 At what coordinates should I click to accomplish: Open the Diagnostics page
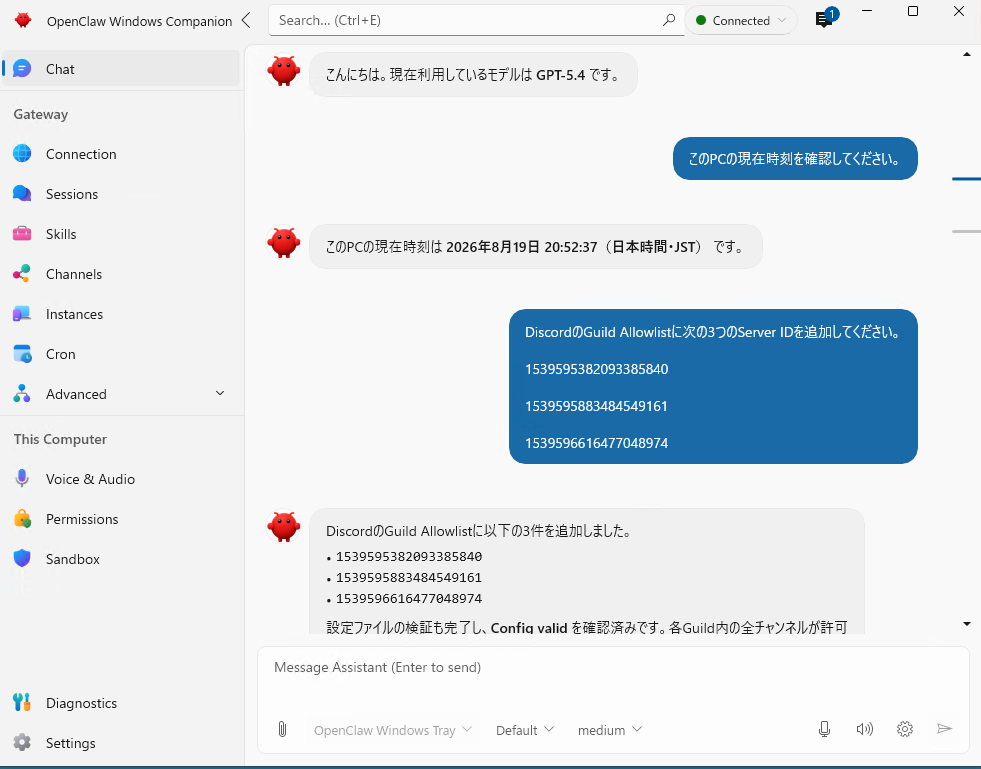pyautogui.click(x=121, y=703)
